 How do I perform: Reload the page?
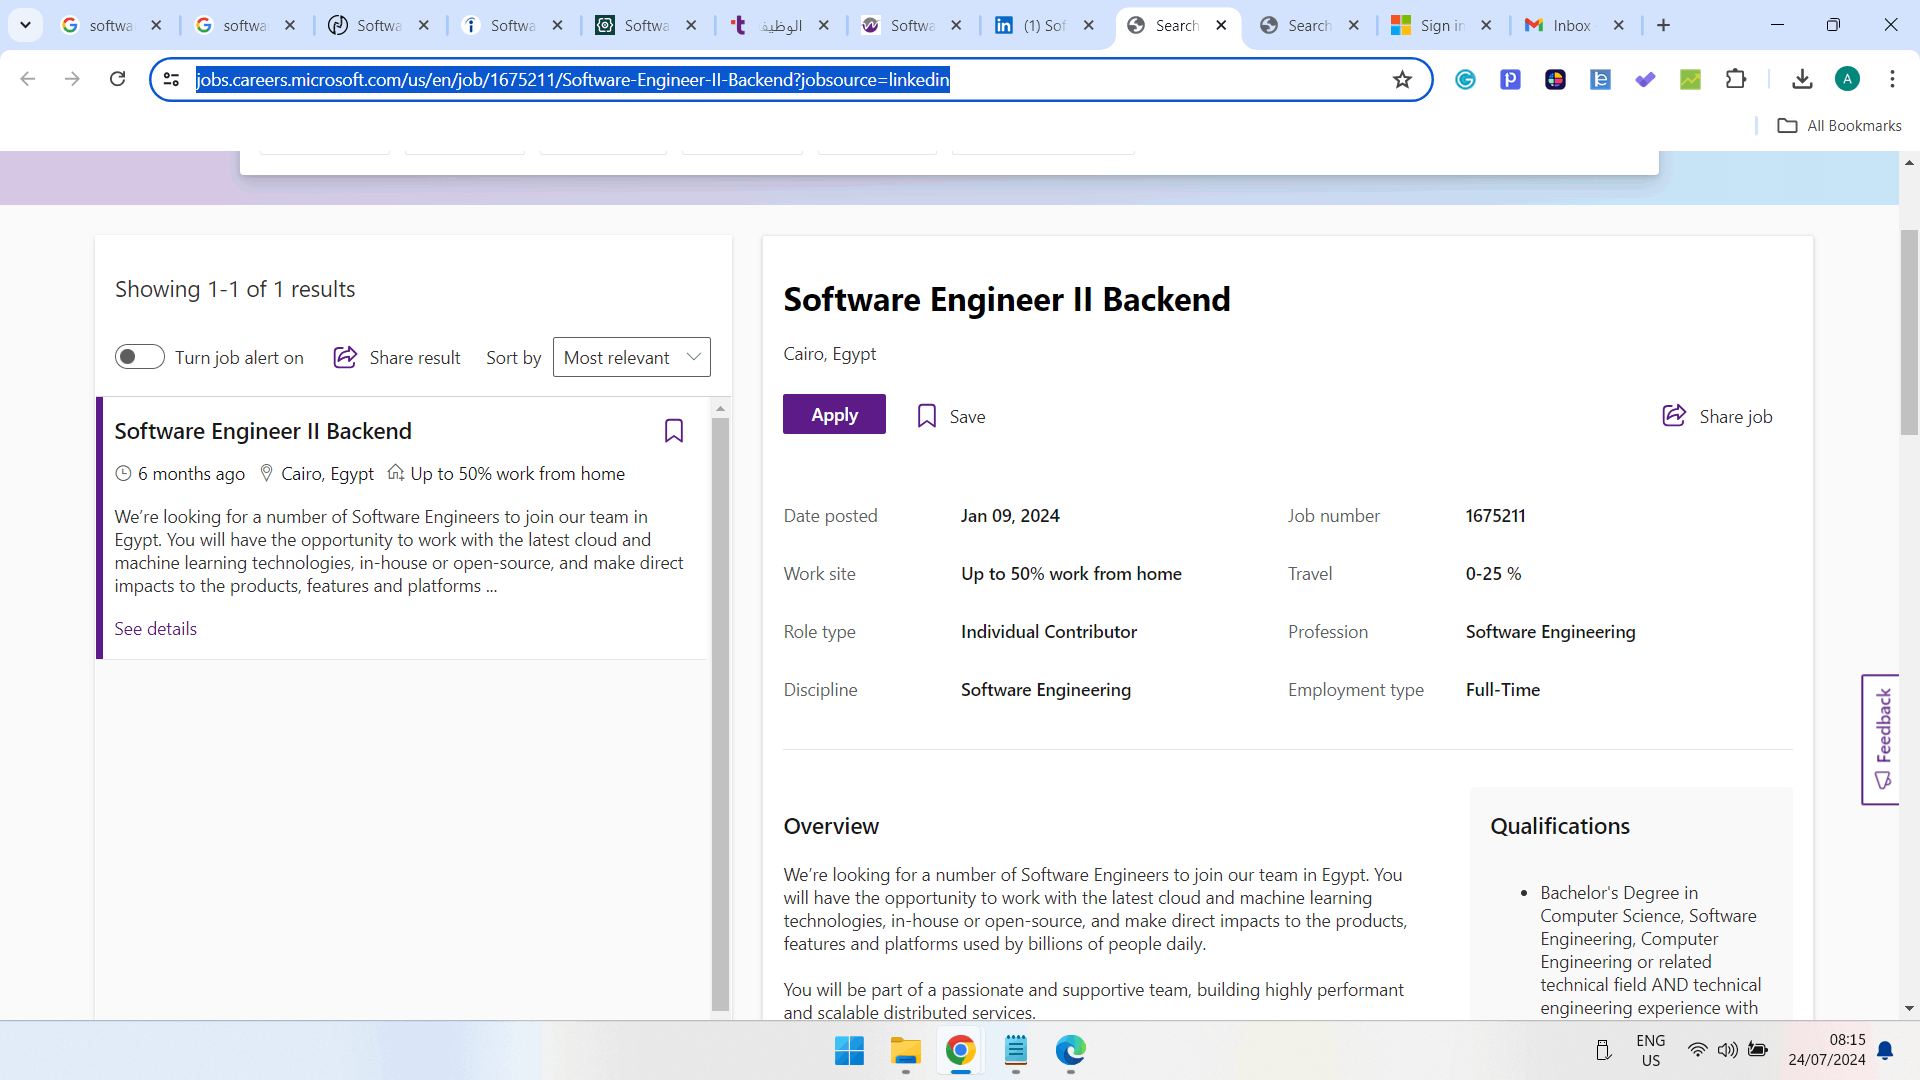[117, 79]
